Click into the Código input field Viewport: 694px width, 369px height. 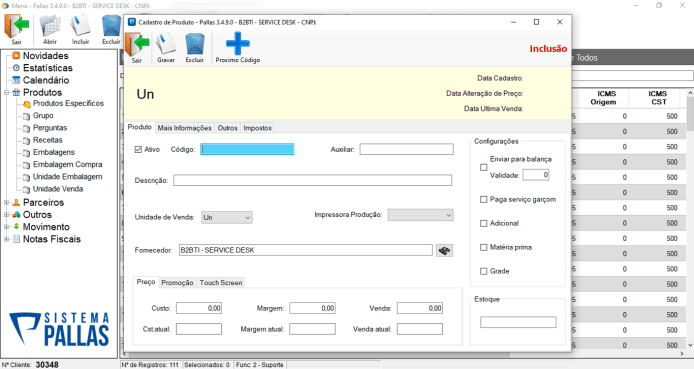click(x=247, y=149)
